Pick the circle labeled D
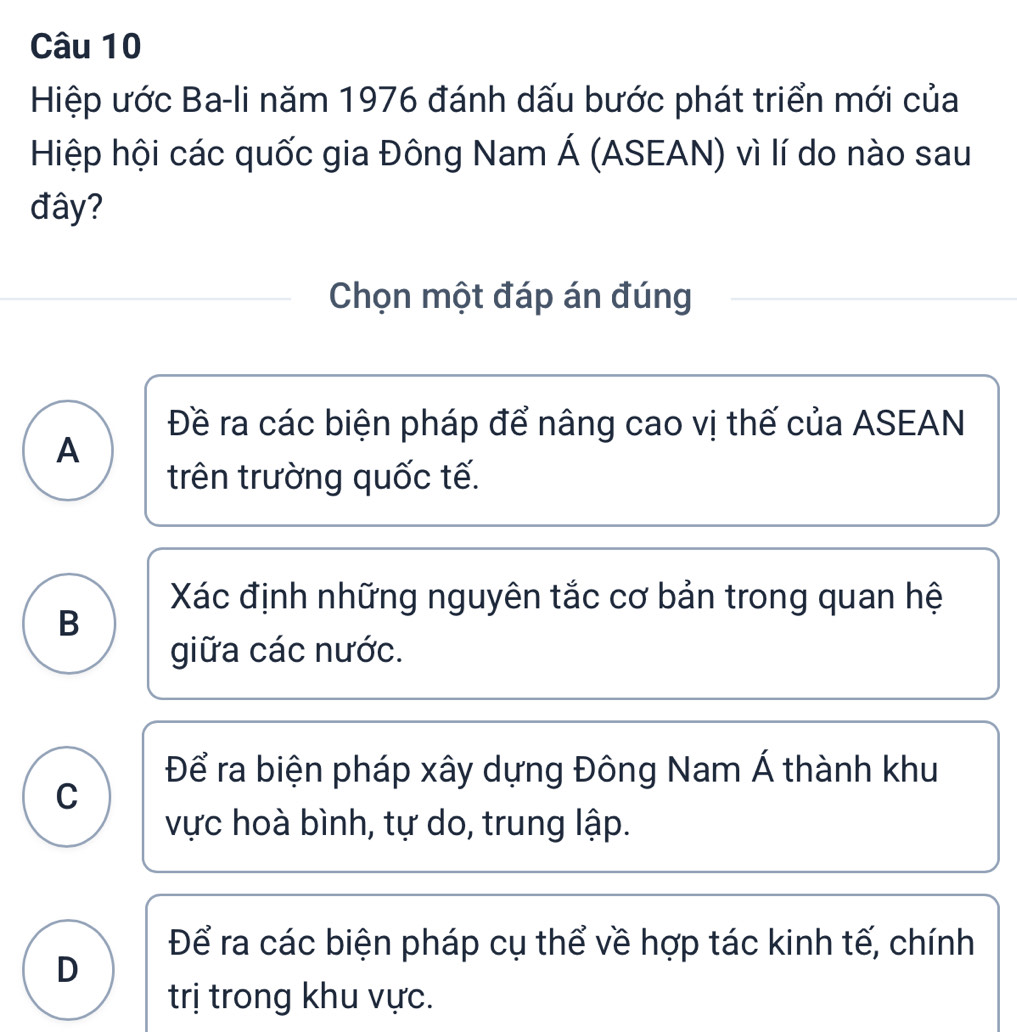 point(68,968)
